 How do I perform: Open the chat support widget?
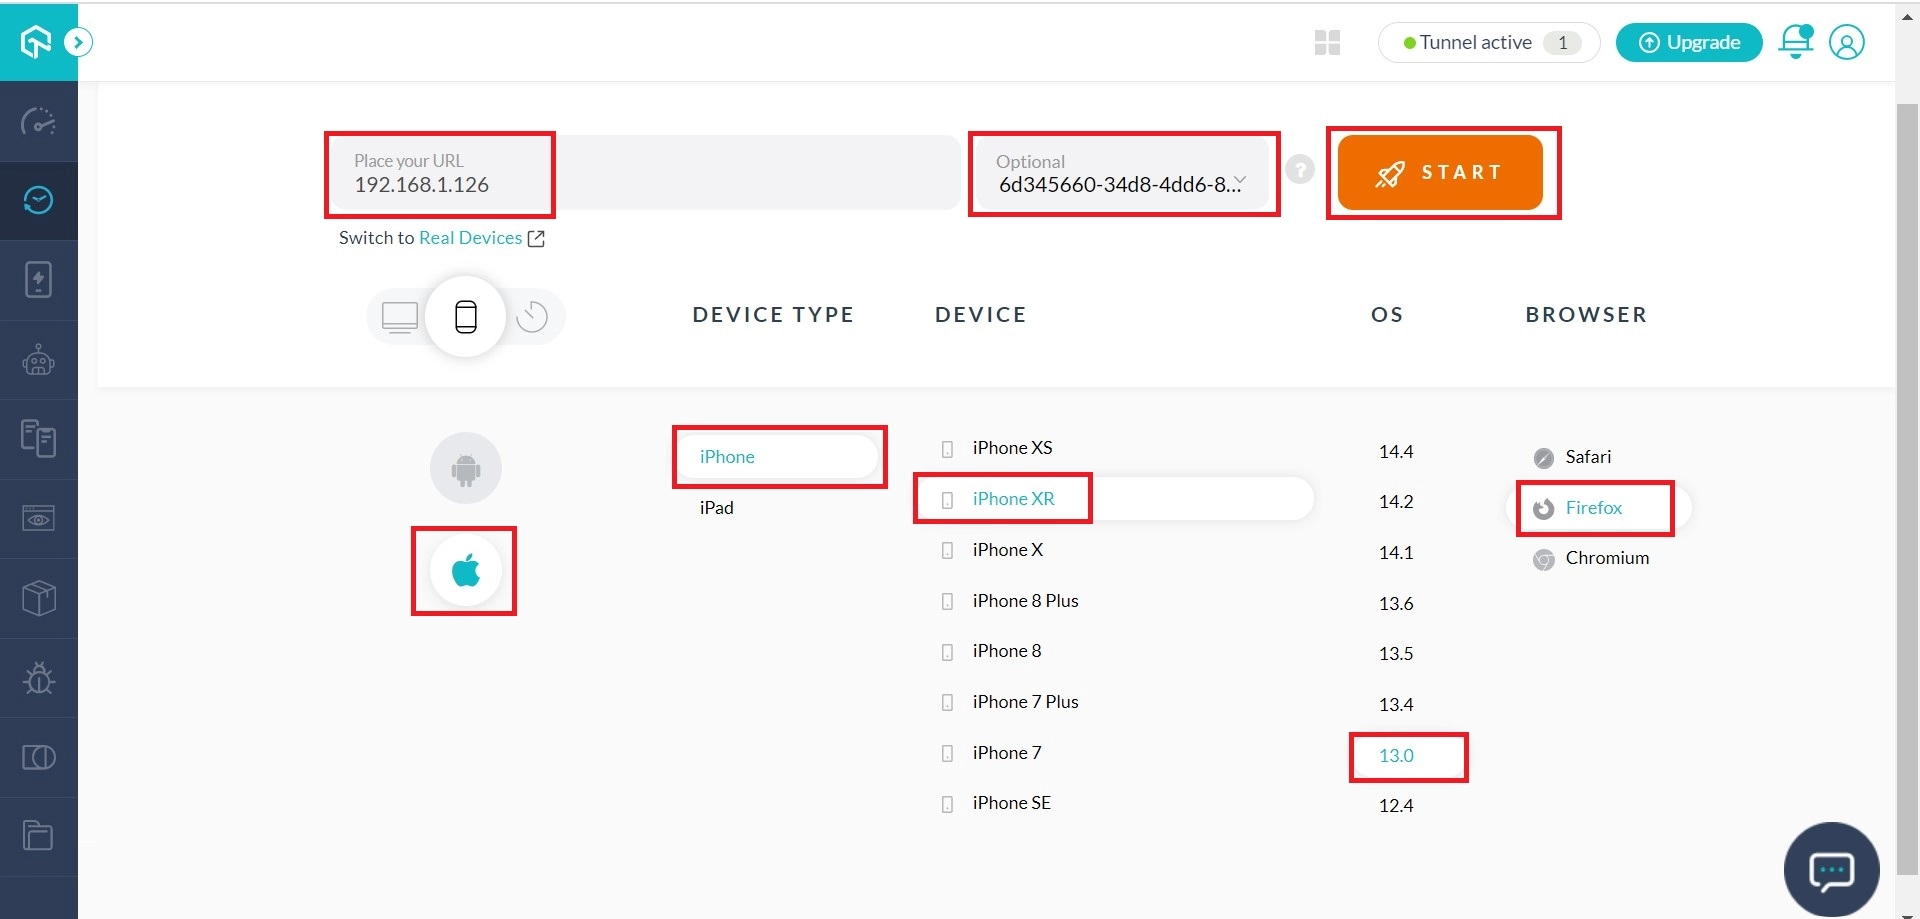click(1831, 870)
